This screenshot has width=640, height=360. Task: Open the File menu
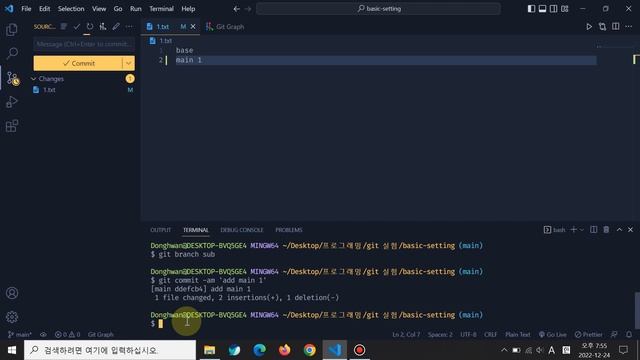[x=26, y=9]
